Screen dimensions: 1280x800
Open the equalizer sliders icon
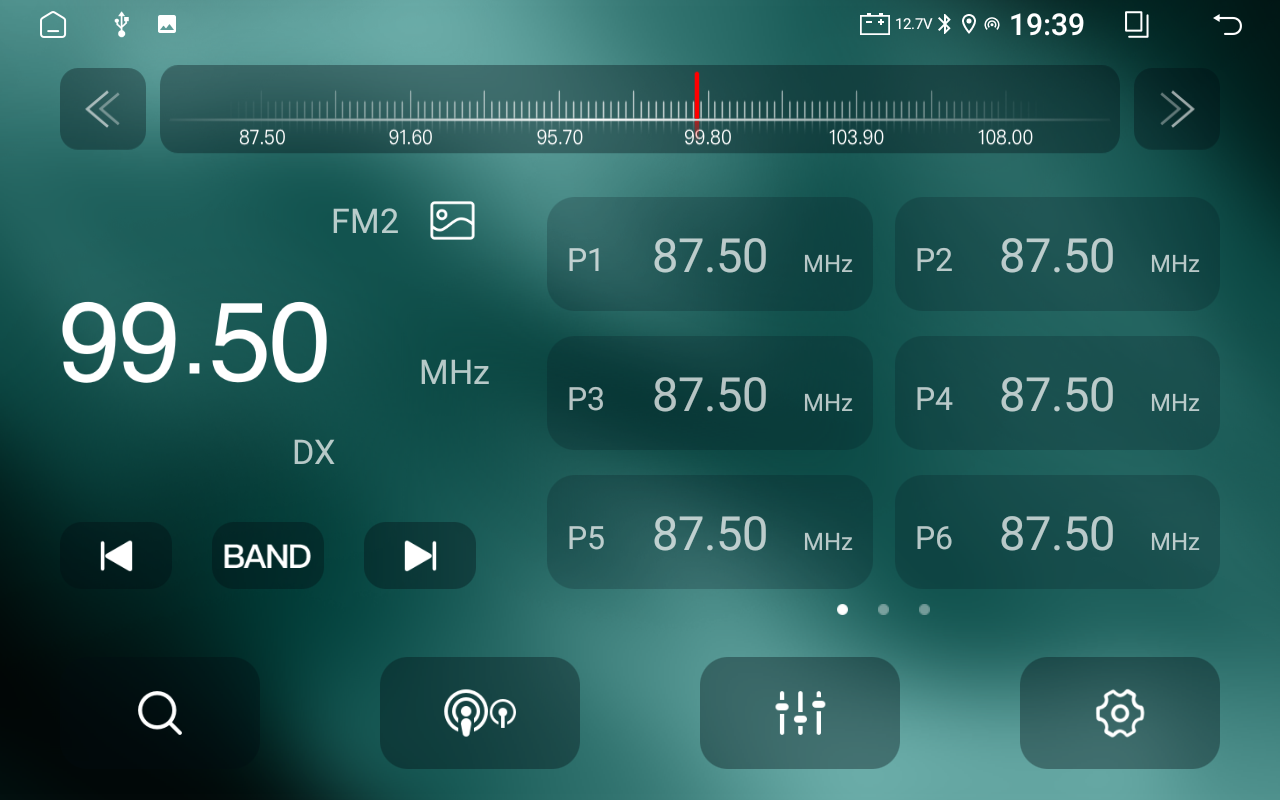tap(800, 713)
